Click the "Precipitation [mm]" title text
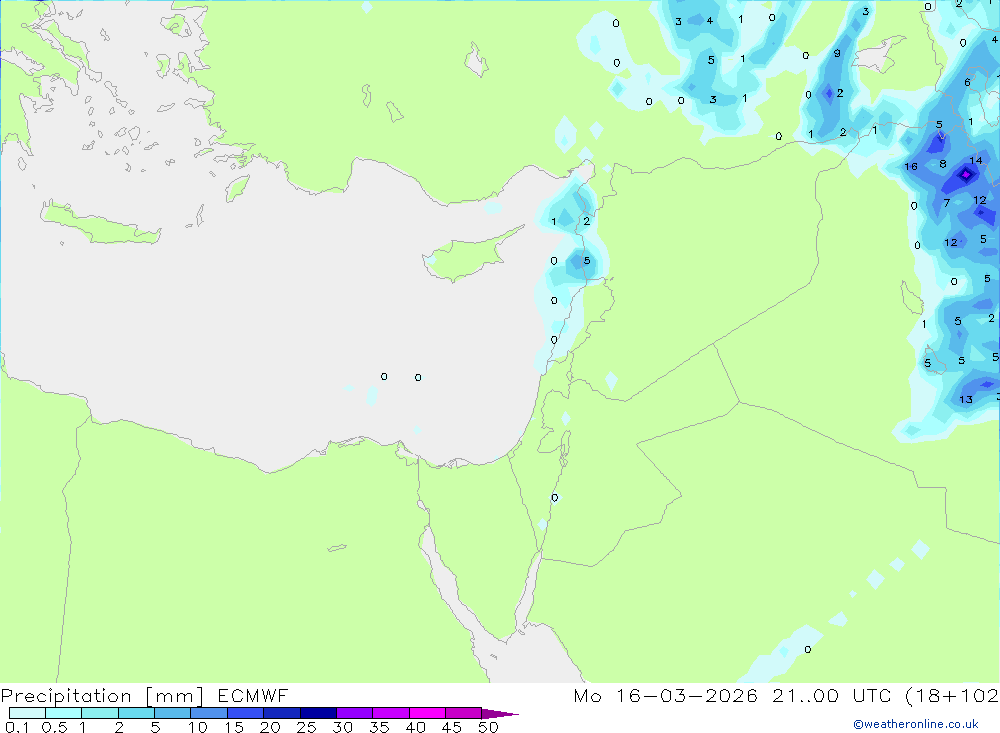 (102, 696)
